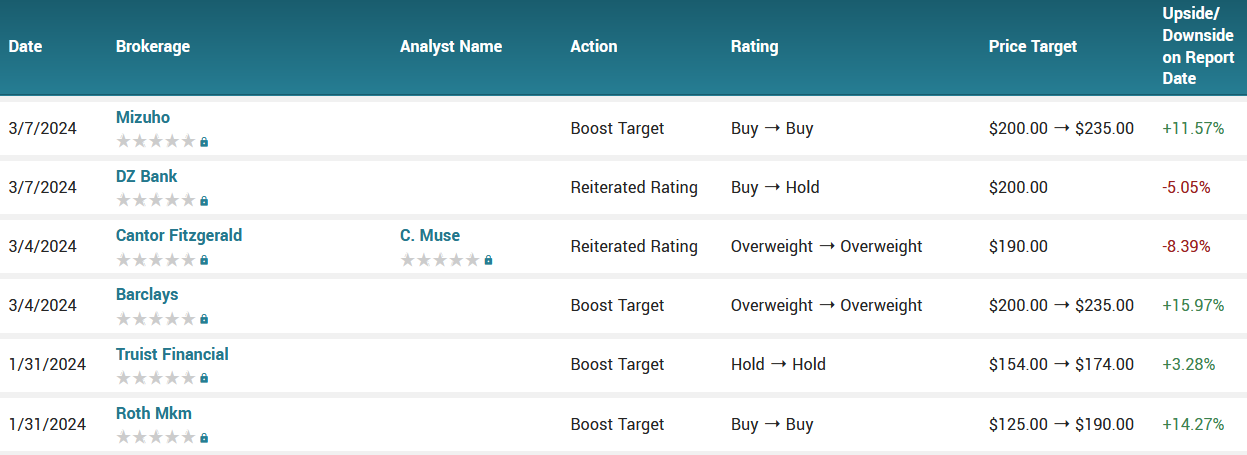Click the lock icon under Truist Financial

tap(204, 378)
